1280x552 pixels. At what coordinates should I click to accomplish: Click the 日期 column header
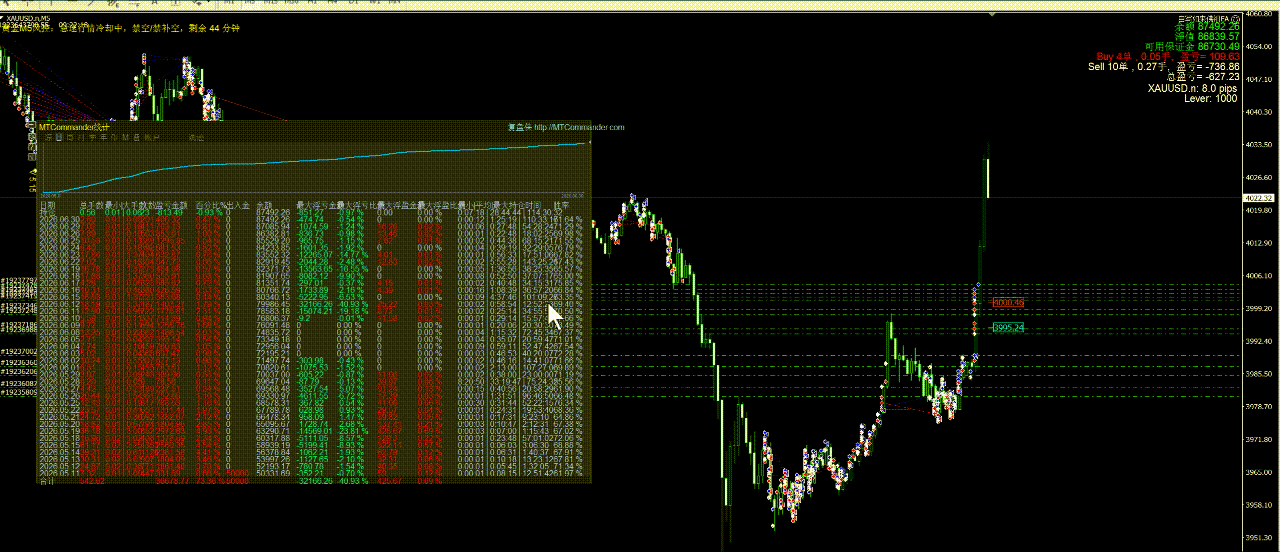(x=47, y=204)
